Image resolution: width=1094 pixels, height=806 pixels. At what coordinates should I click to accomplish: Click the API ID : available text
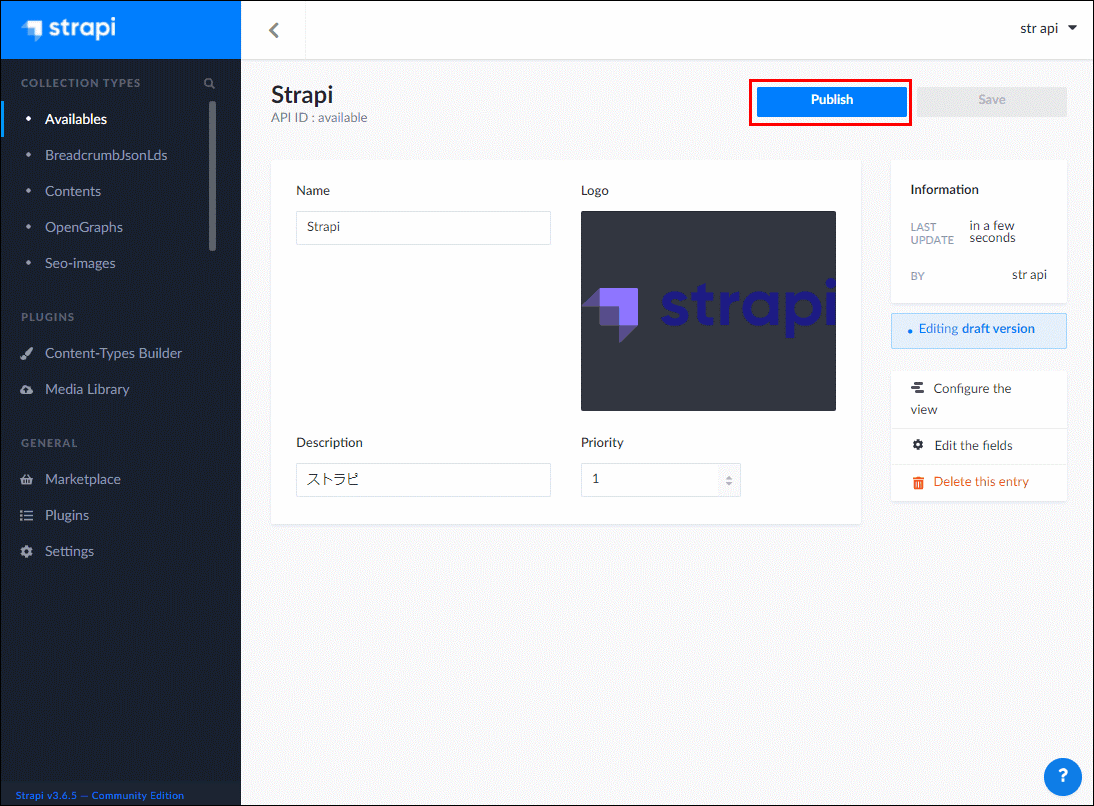(319, 118)
